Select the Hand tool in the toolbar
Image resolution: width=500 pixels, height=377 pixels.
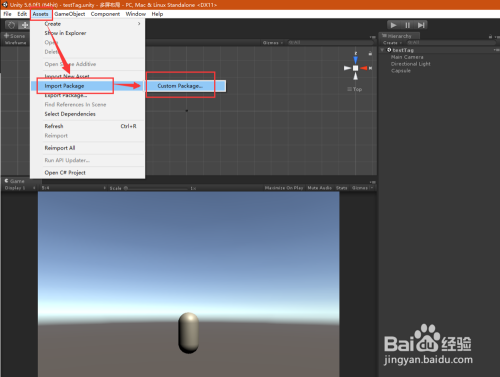[x=11, y=25]
